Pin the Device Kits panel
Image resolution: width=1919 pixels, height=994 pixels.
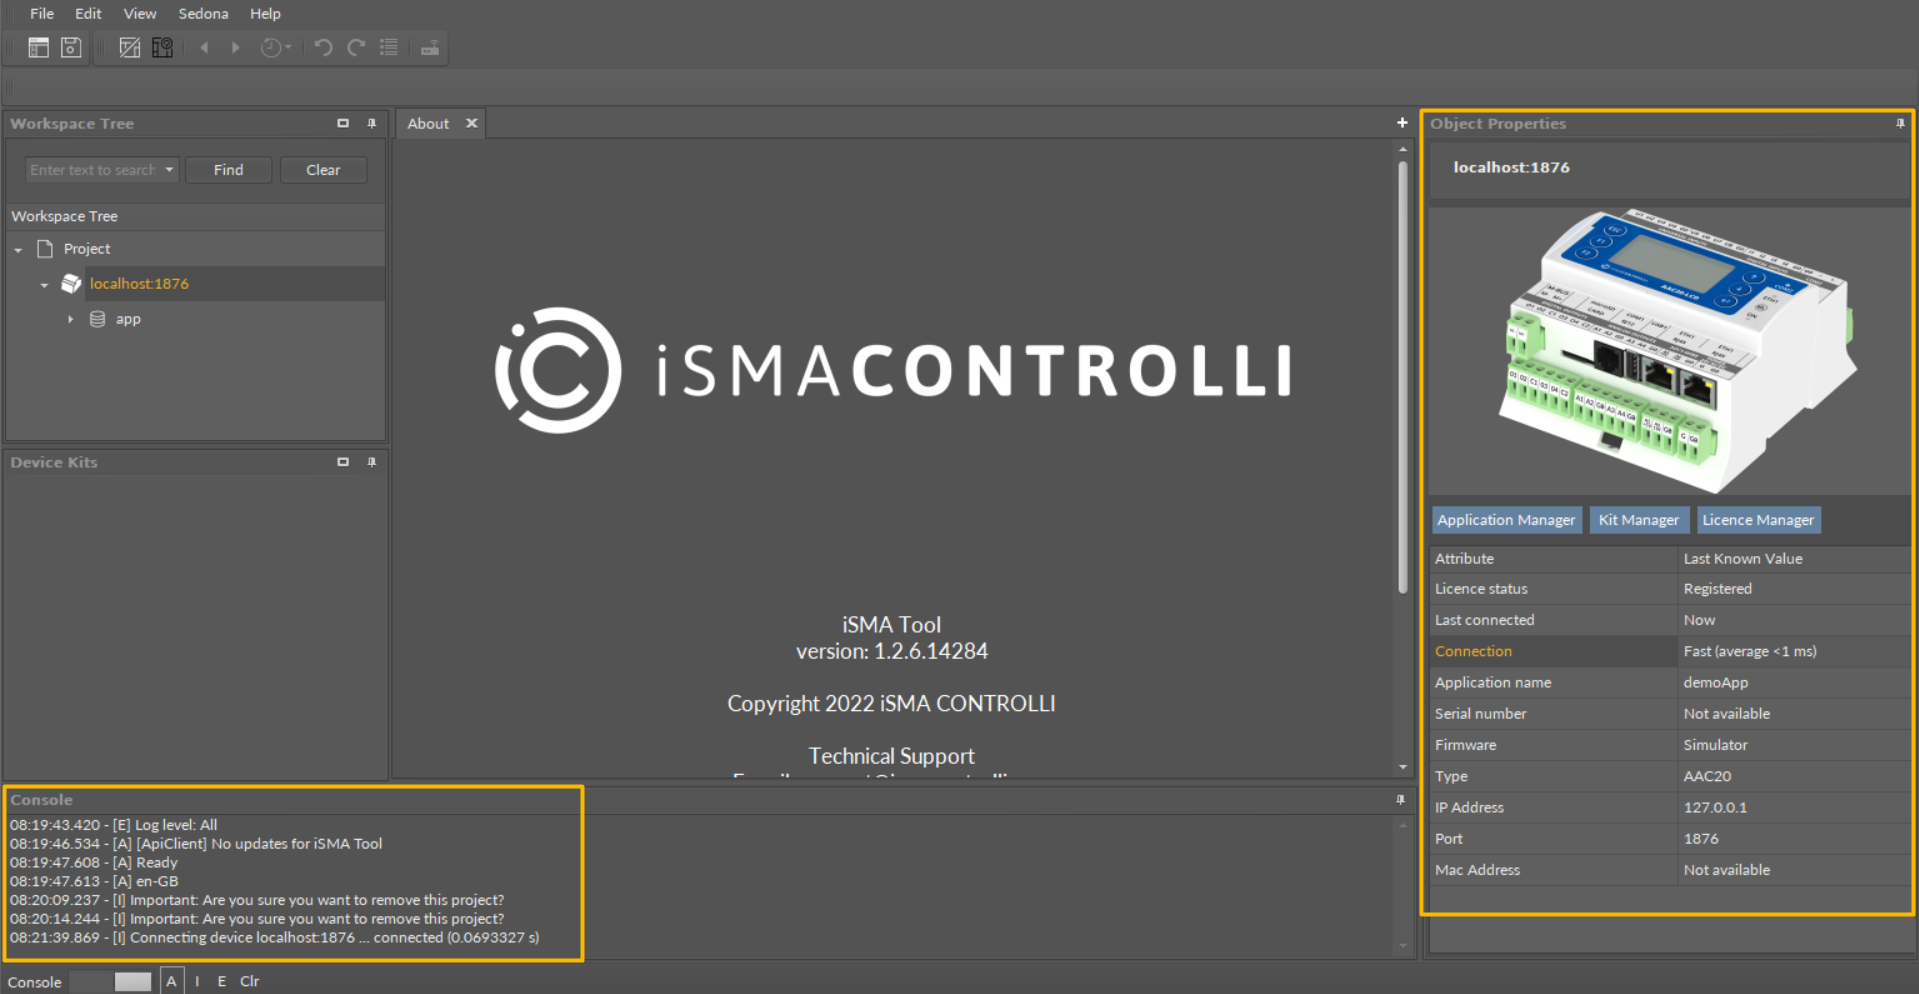click(372, 462)
